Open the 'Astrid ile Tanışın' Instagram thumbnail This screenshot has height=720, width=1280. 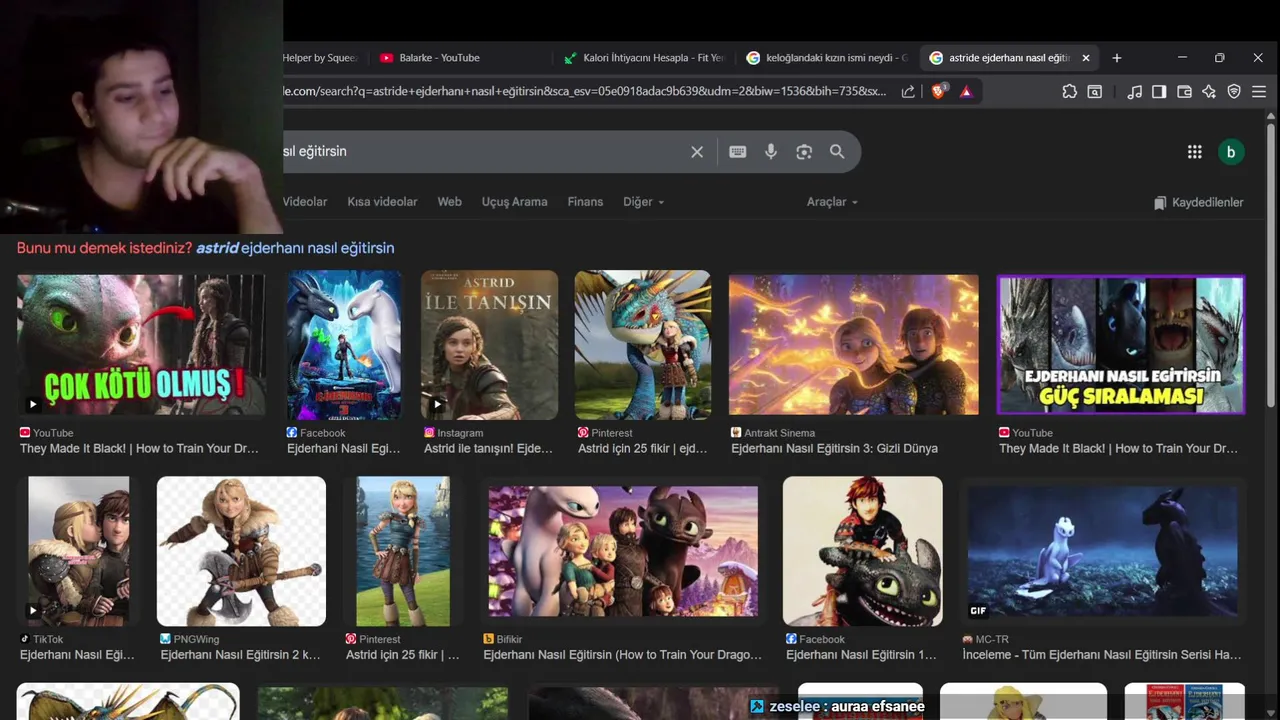tap(489, 345)
